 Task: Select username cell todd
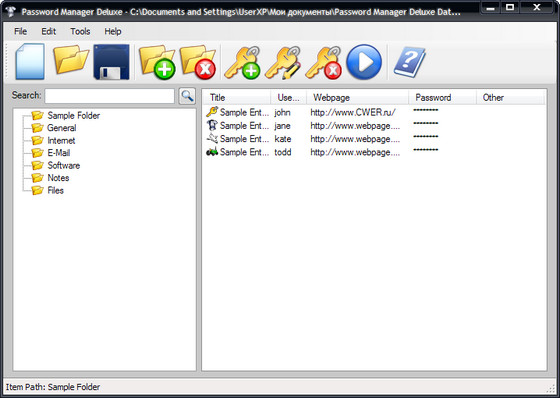pyautogui.click(x=283, y=152)
